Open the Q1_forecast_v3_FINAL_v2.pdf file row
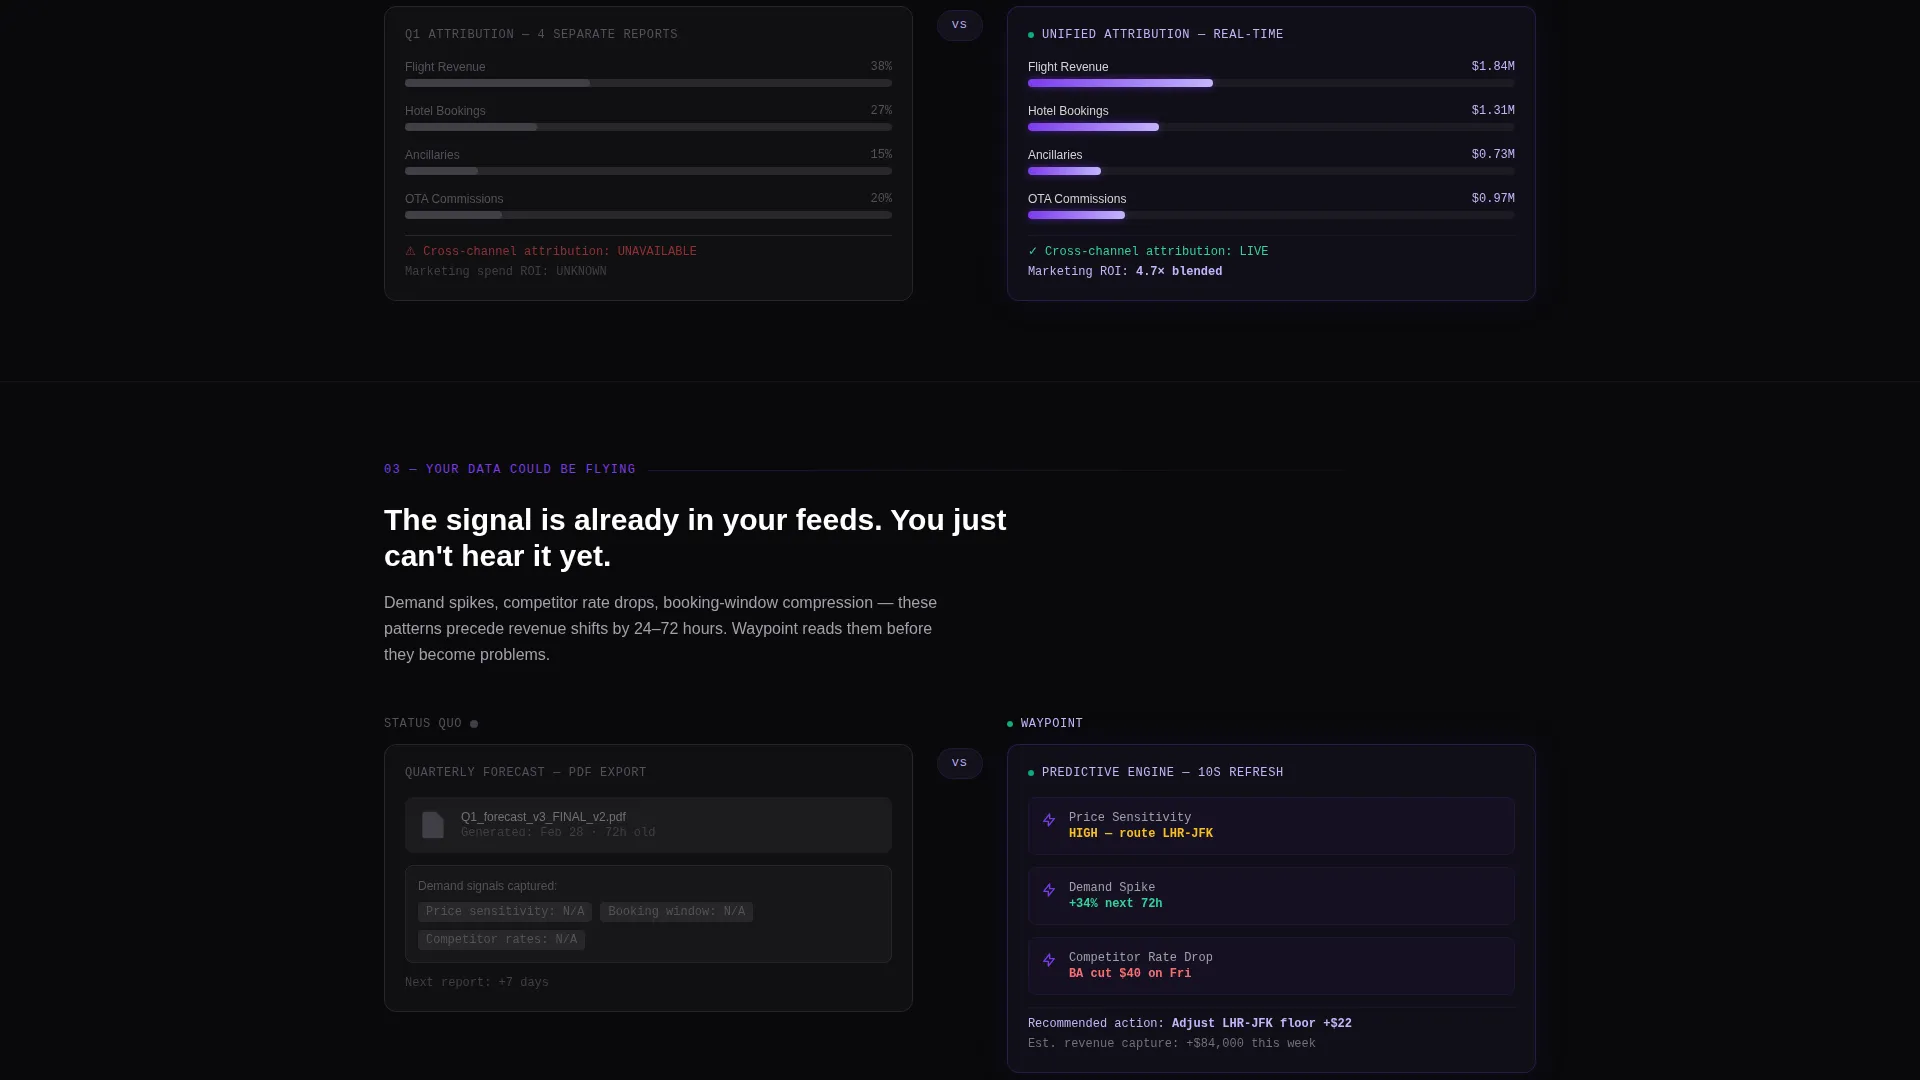 (x=648, y=825)
